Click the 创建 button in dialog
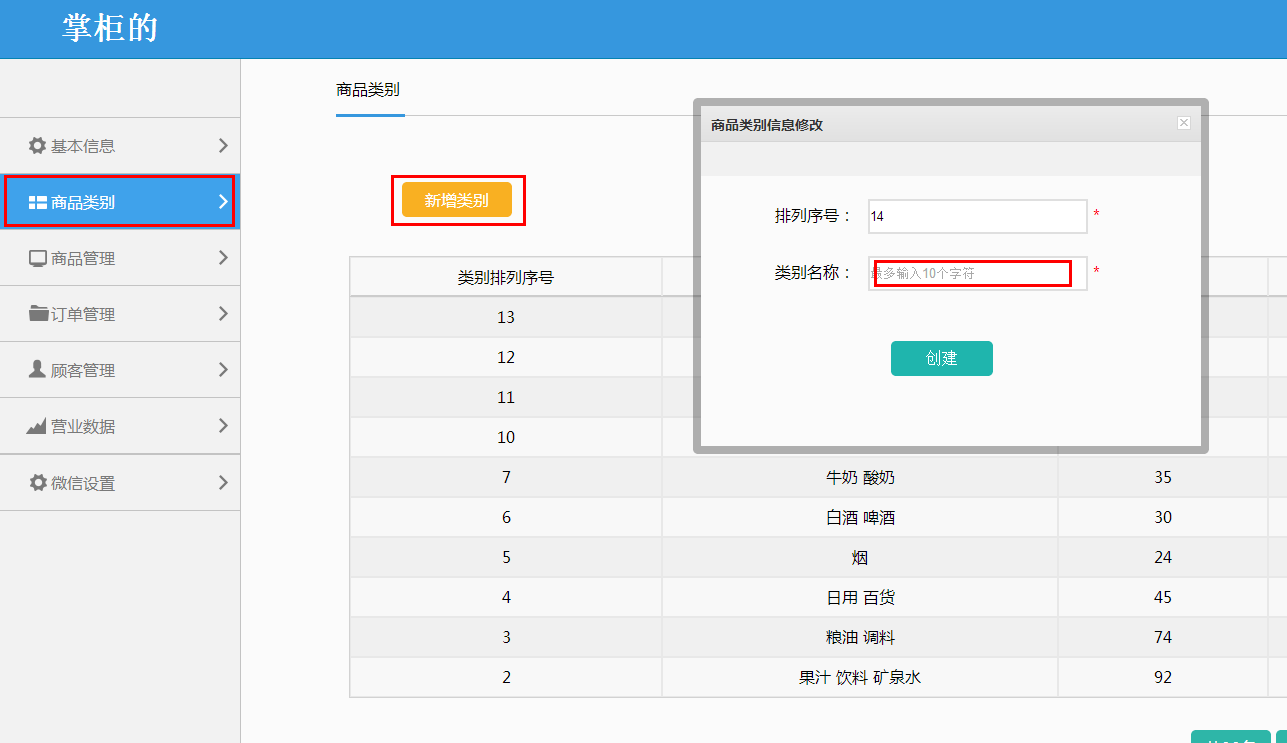 [x=941, y=358]
